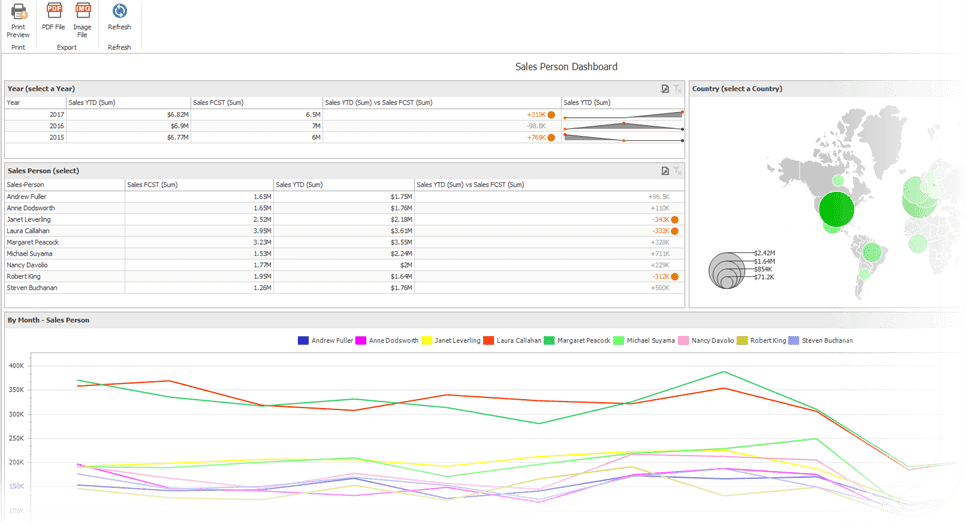Click Laura Callahan red legend swatch

[x=488, y=340]
